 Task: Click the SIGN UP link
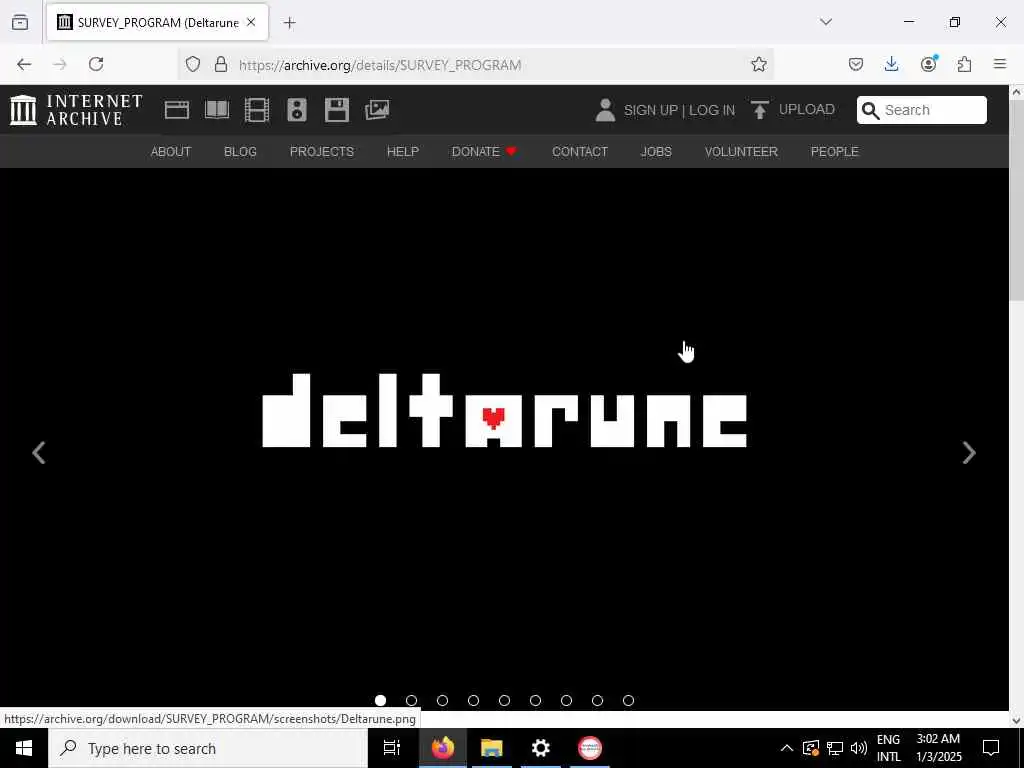click(x=650, y=110)
